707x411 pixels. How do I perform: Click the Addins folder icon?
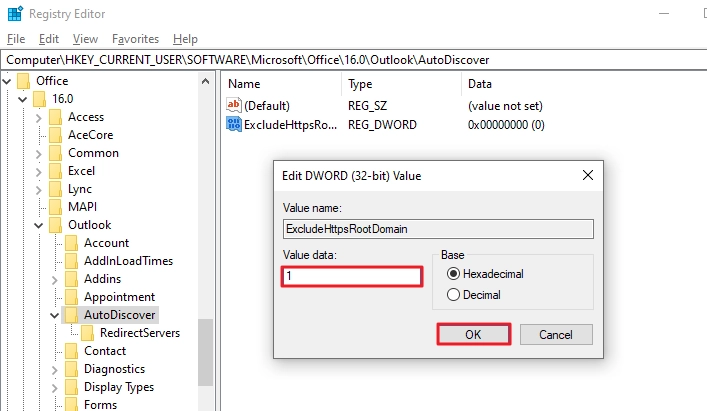point(72,279)
